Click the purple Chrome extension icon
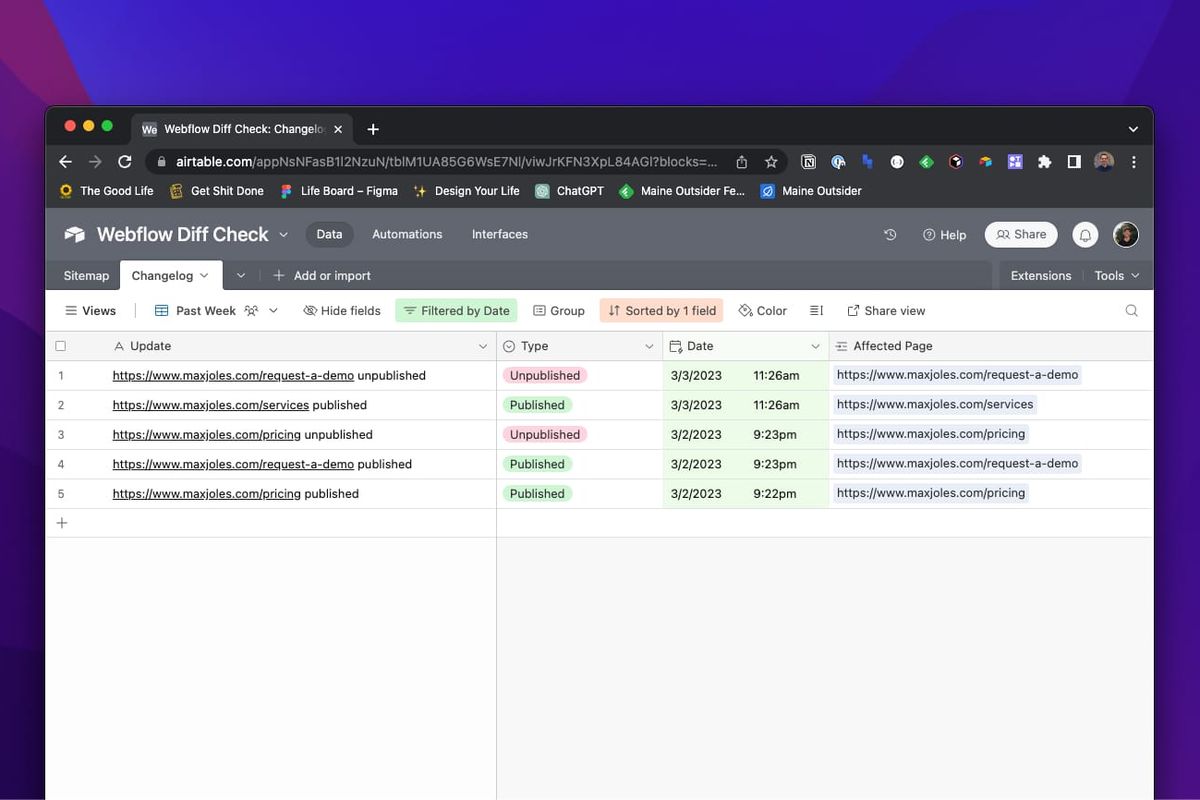 (x=1015, y=162)
